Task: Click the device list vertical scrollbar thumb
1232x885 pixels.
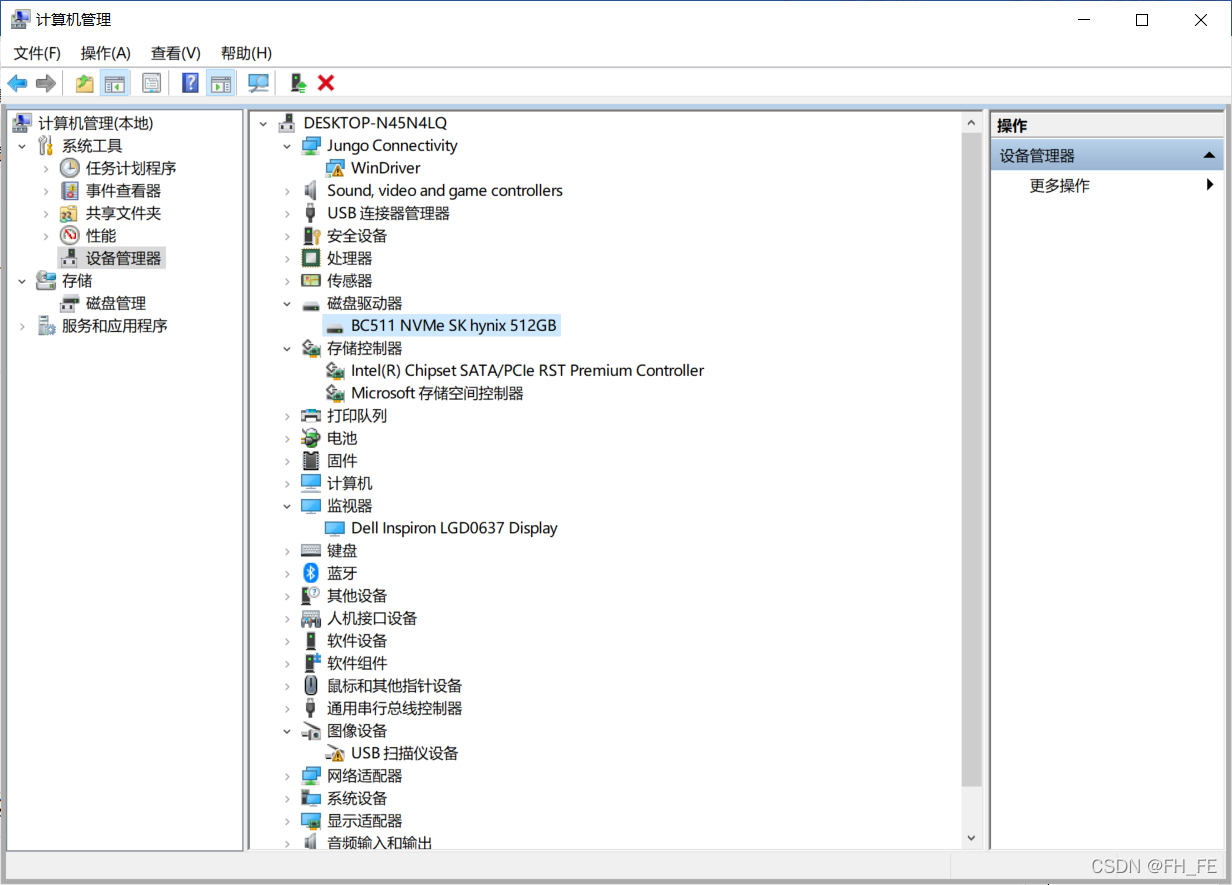Action: [x=971, y=458]
